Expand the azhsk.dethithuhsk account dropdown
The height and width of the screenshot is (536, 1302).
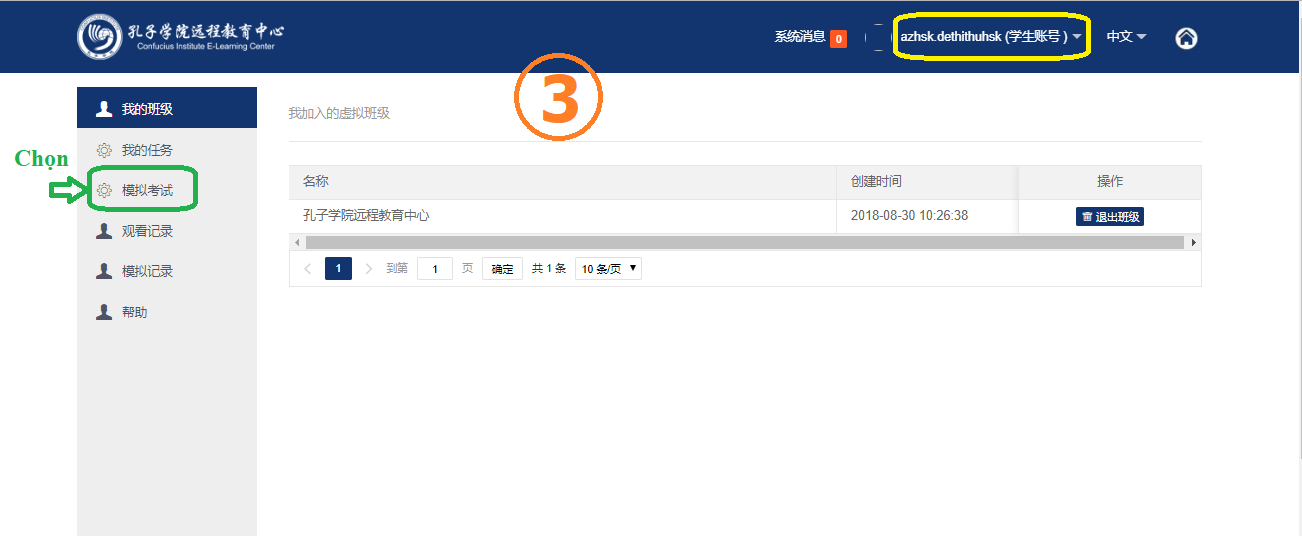pyautogui.click(x=991, y=37)
